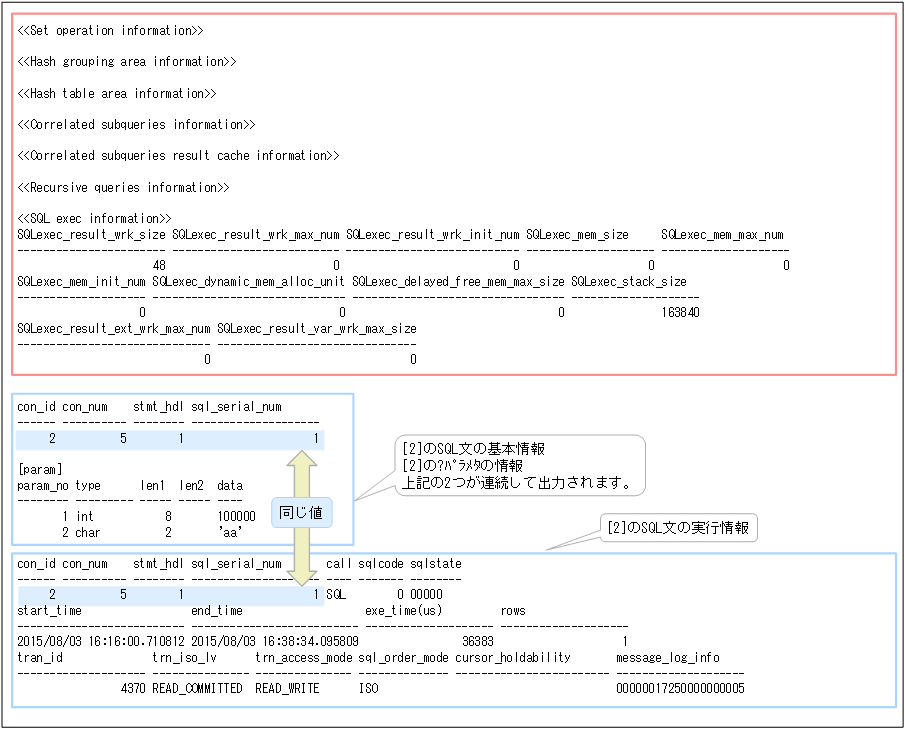Click the start_time value 2015/08/03 16:16:00.710812
Image resolution: width=905 pixels, height=729 pixels.
coord(95,640)
